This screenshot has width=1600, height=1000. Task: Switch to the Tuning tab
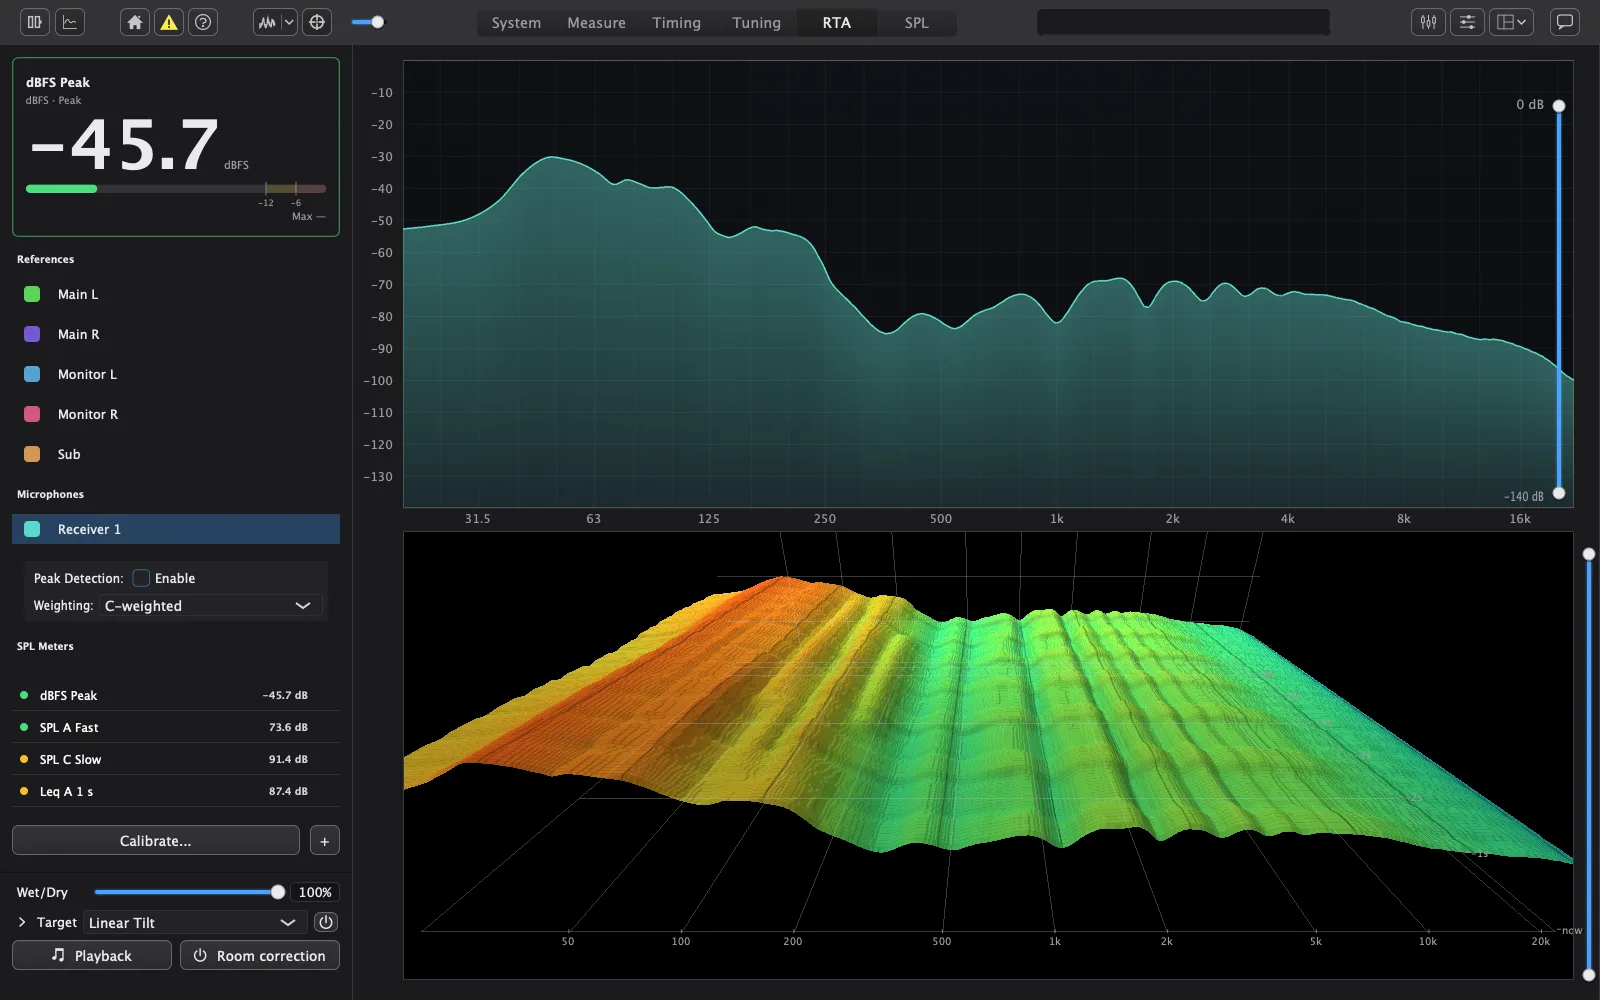pos(757,22)
